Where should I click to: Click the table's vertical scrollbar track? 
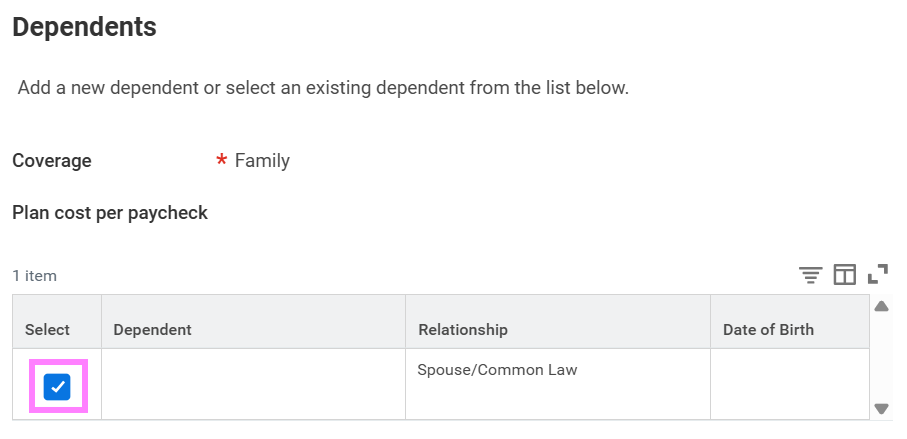click(x=881, y=357)
